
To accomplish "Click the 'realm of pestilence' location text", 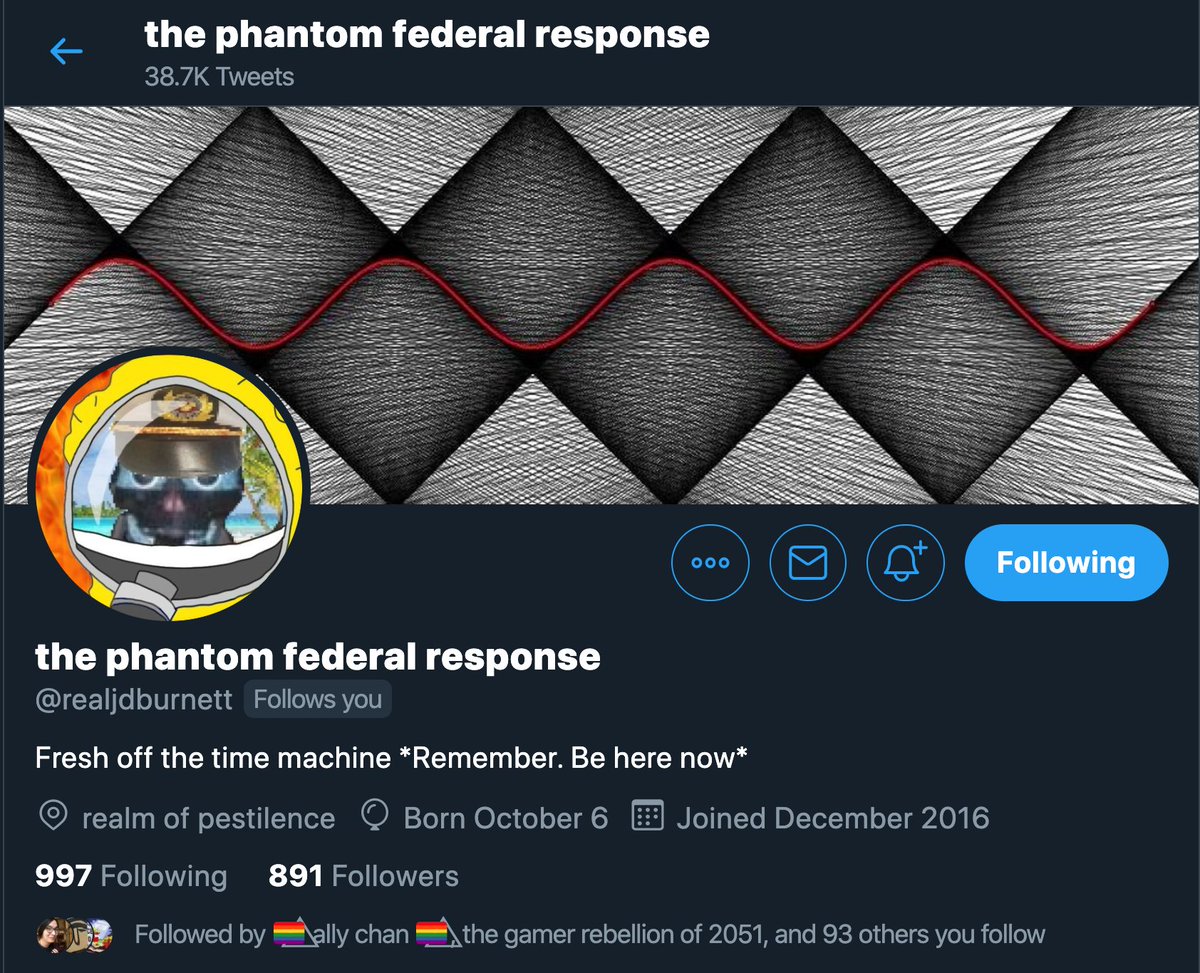I will pyautogui.click(x=208, y=818).
